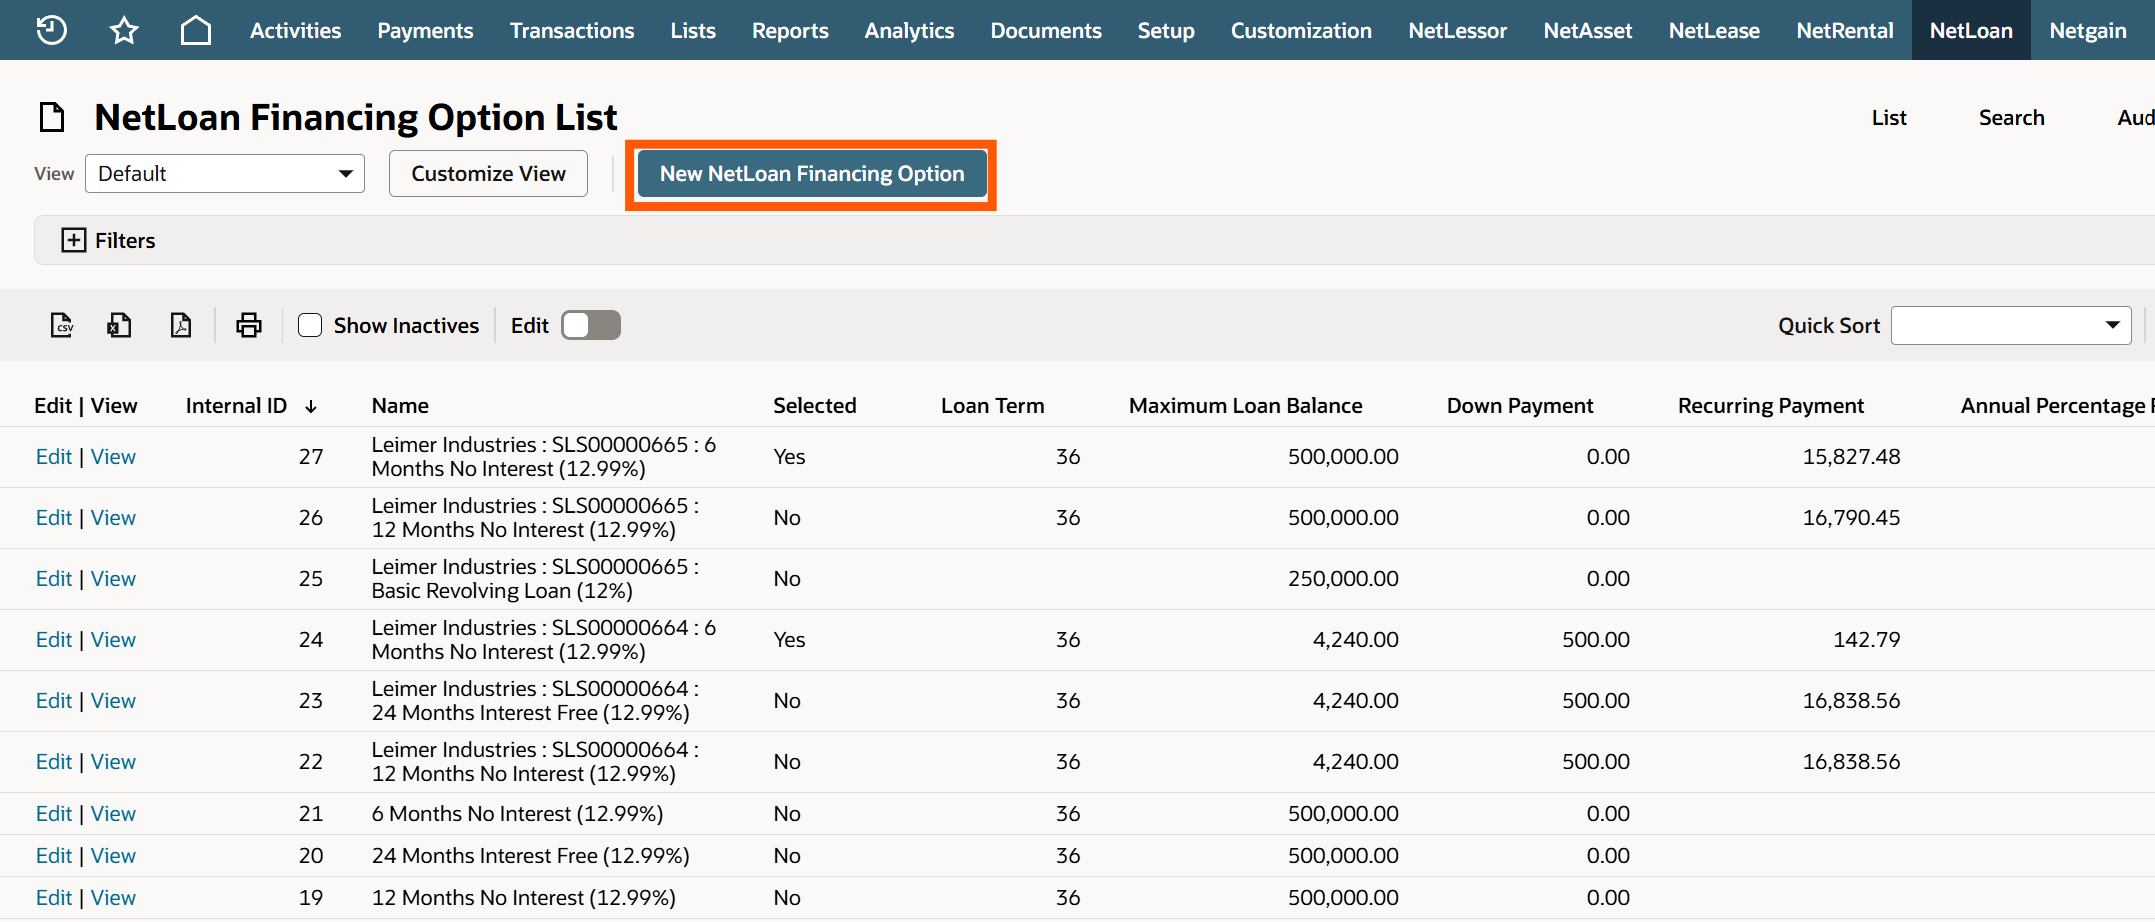Toggle the inline Edit switch on
This screenshot has height=922, width=2155.
tap(590, 325)
